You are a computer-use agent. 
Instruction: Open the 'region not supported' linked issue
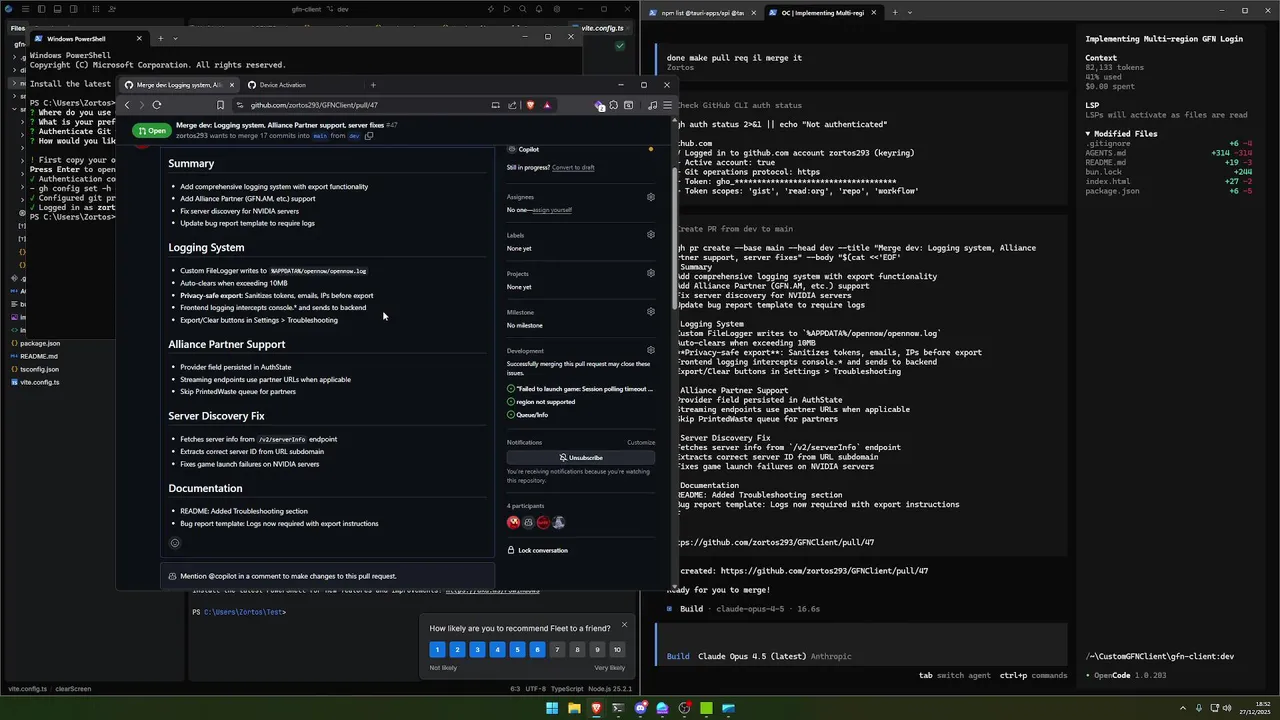pos(546,402)
